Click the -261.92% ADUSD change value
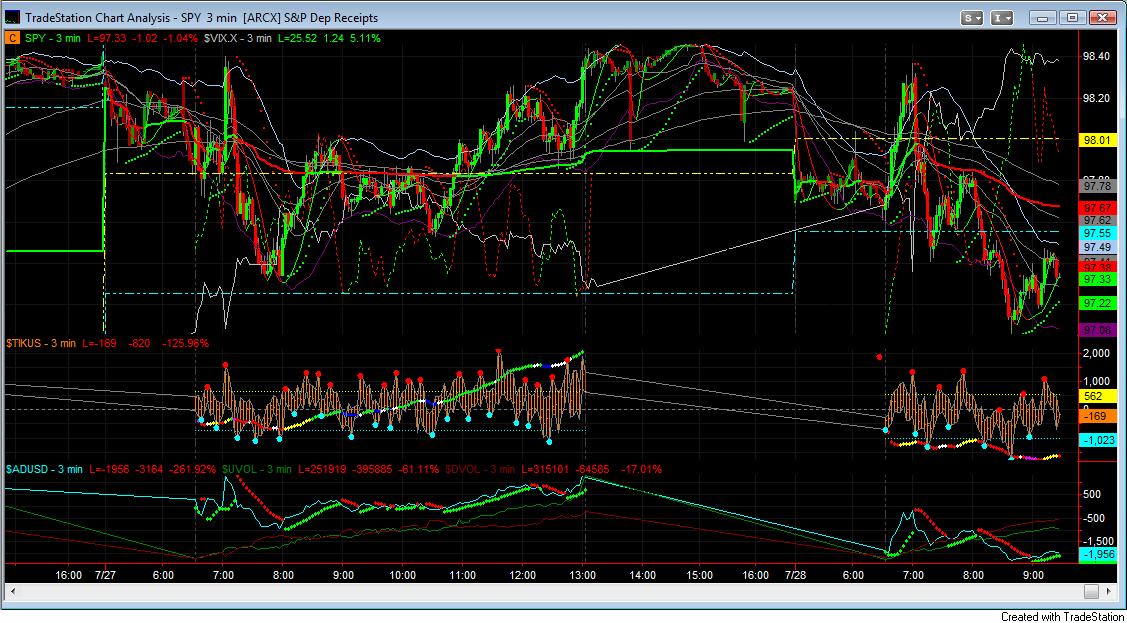 (x=193, y=469)
